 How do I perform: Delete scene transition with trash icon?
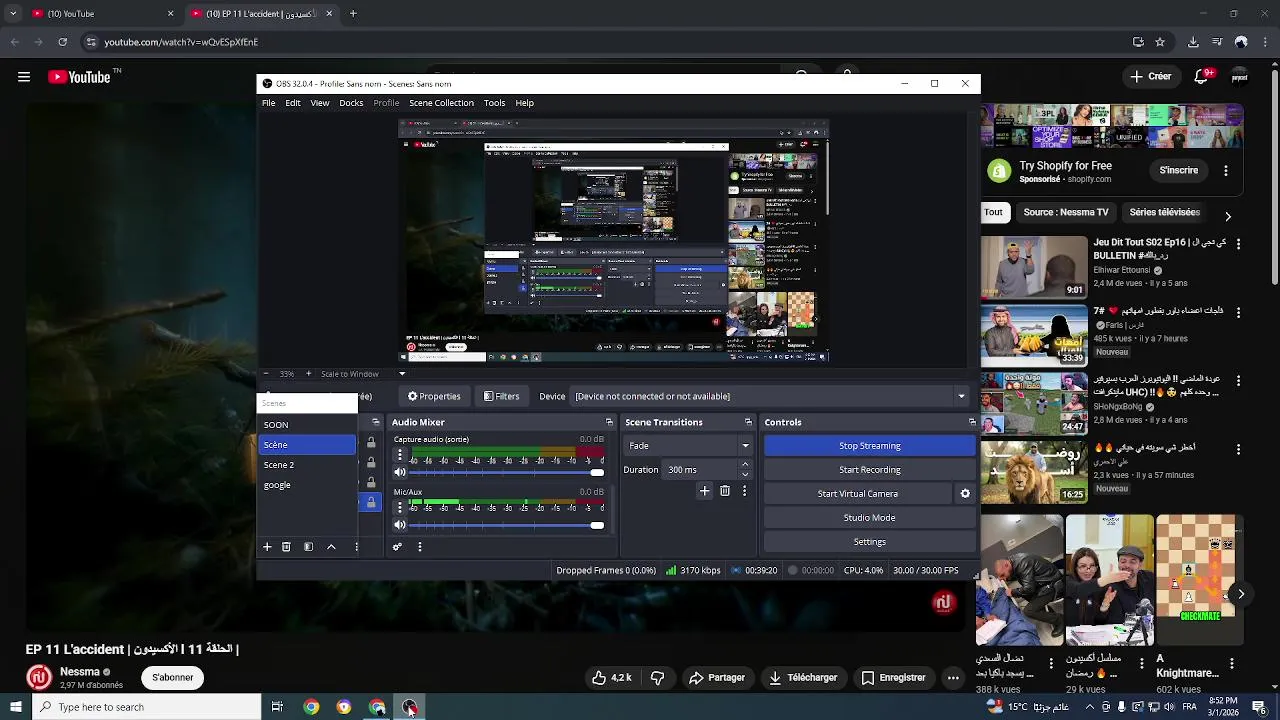[725, 491]
